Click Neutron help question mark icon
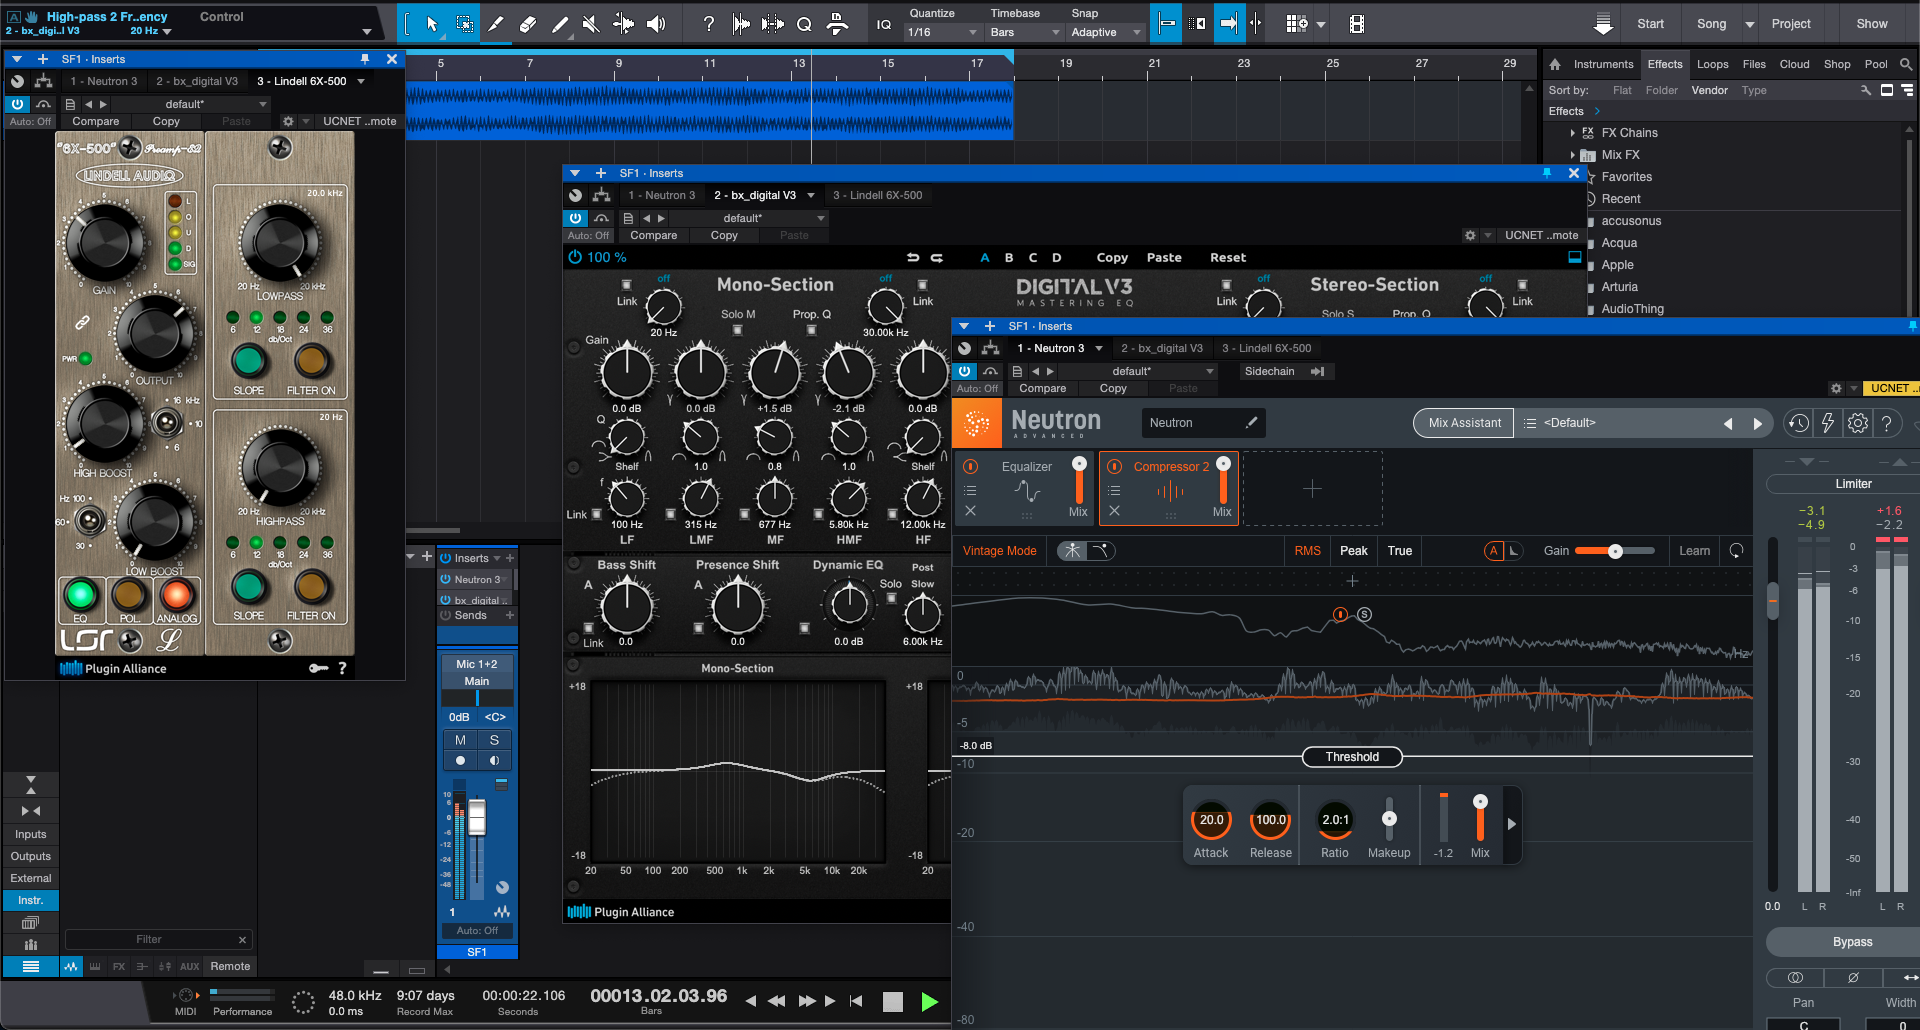 [x=1887, y=423]
